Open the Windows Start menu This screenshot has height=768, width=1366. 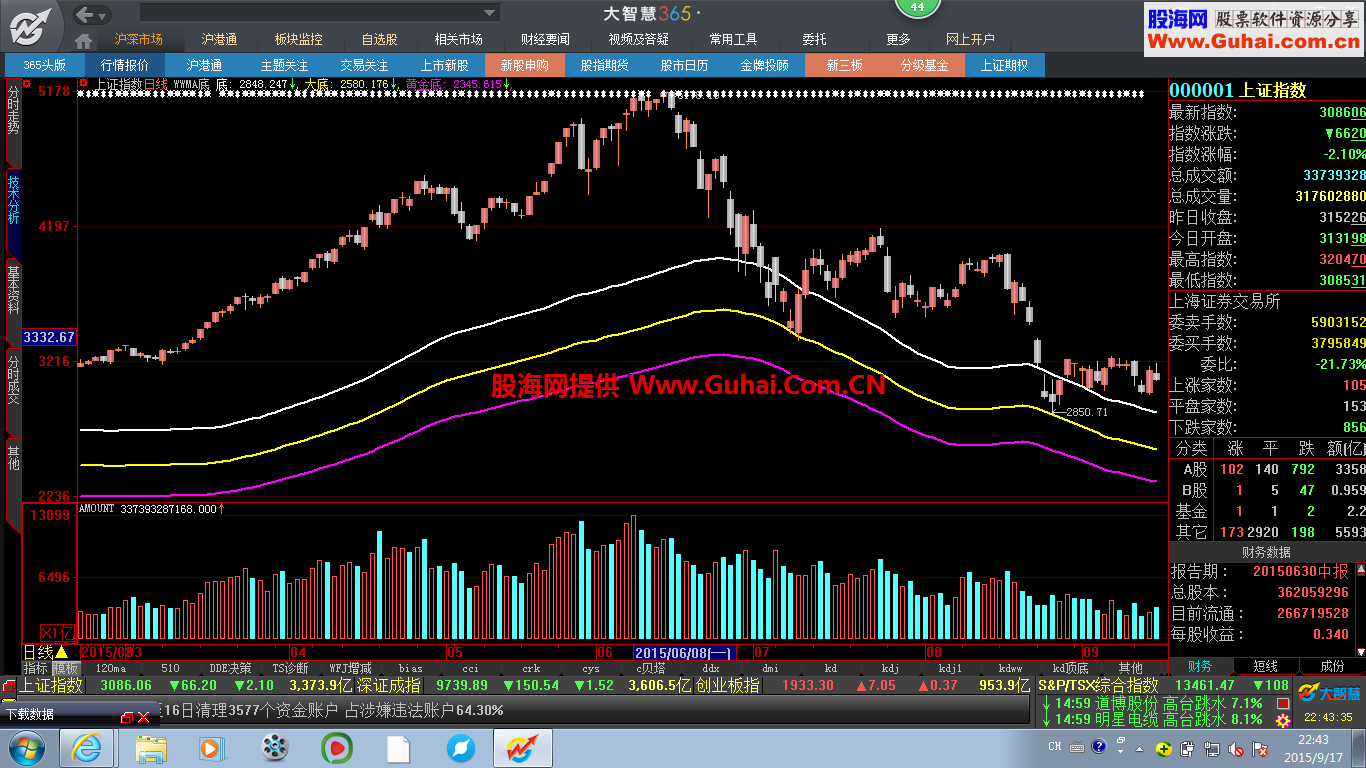[x=26, y=747]
